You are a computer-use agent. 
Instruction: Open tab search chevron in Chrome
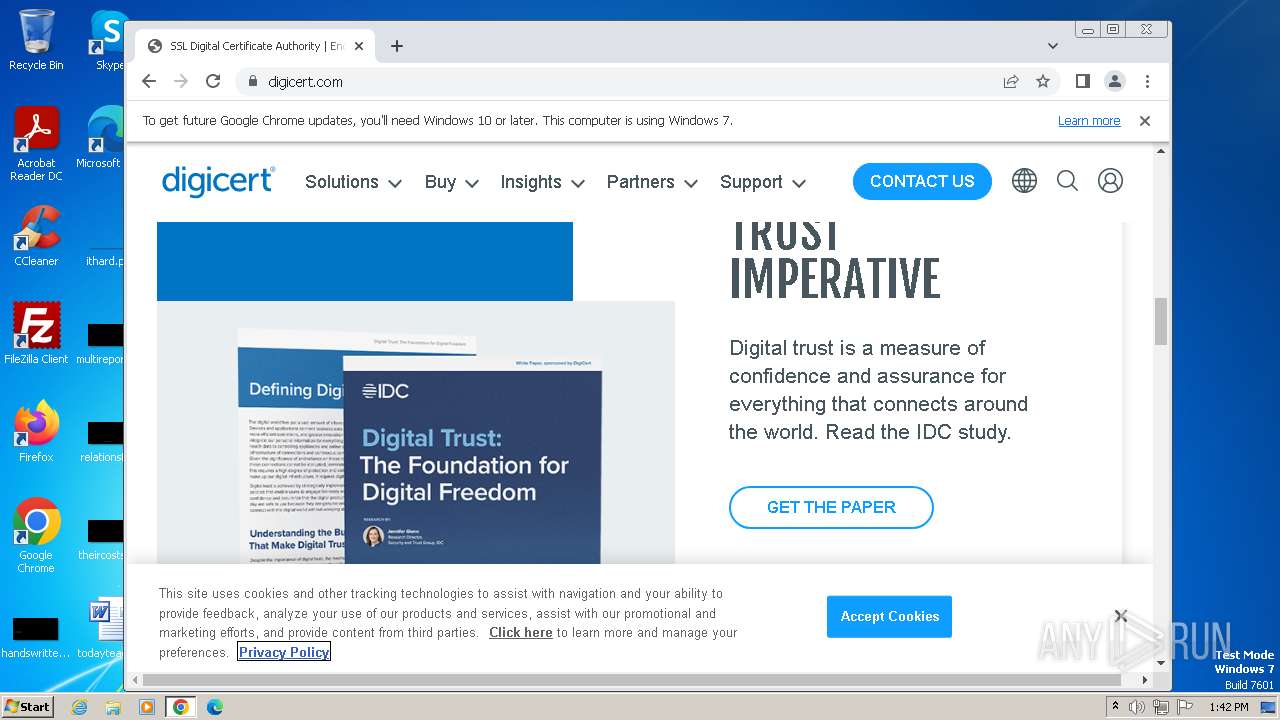coord(1053,46)
